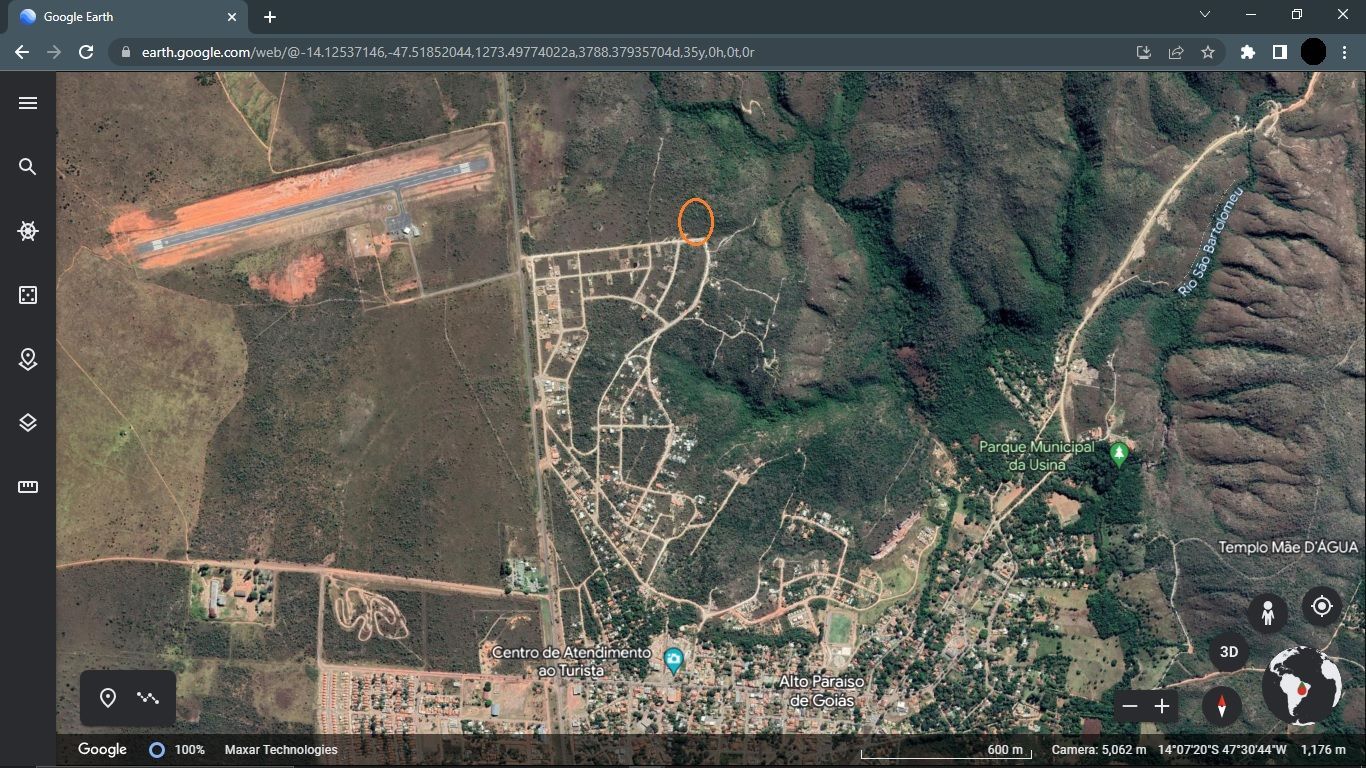Viewport: 1366px width, 768px height.
Task: Open the Google Earth hamburger menu
Action: [x=28, y=103]
